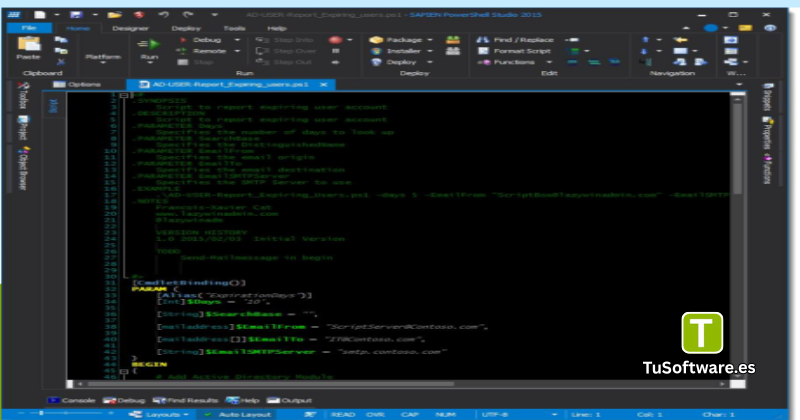Viewport: 800px width, 420px height.
Task: Collapse the comment block at line 1
Action: 123,95
